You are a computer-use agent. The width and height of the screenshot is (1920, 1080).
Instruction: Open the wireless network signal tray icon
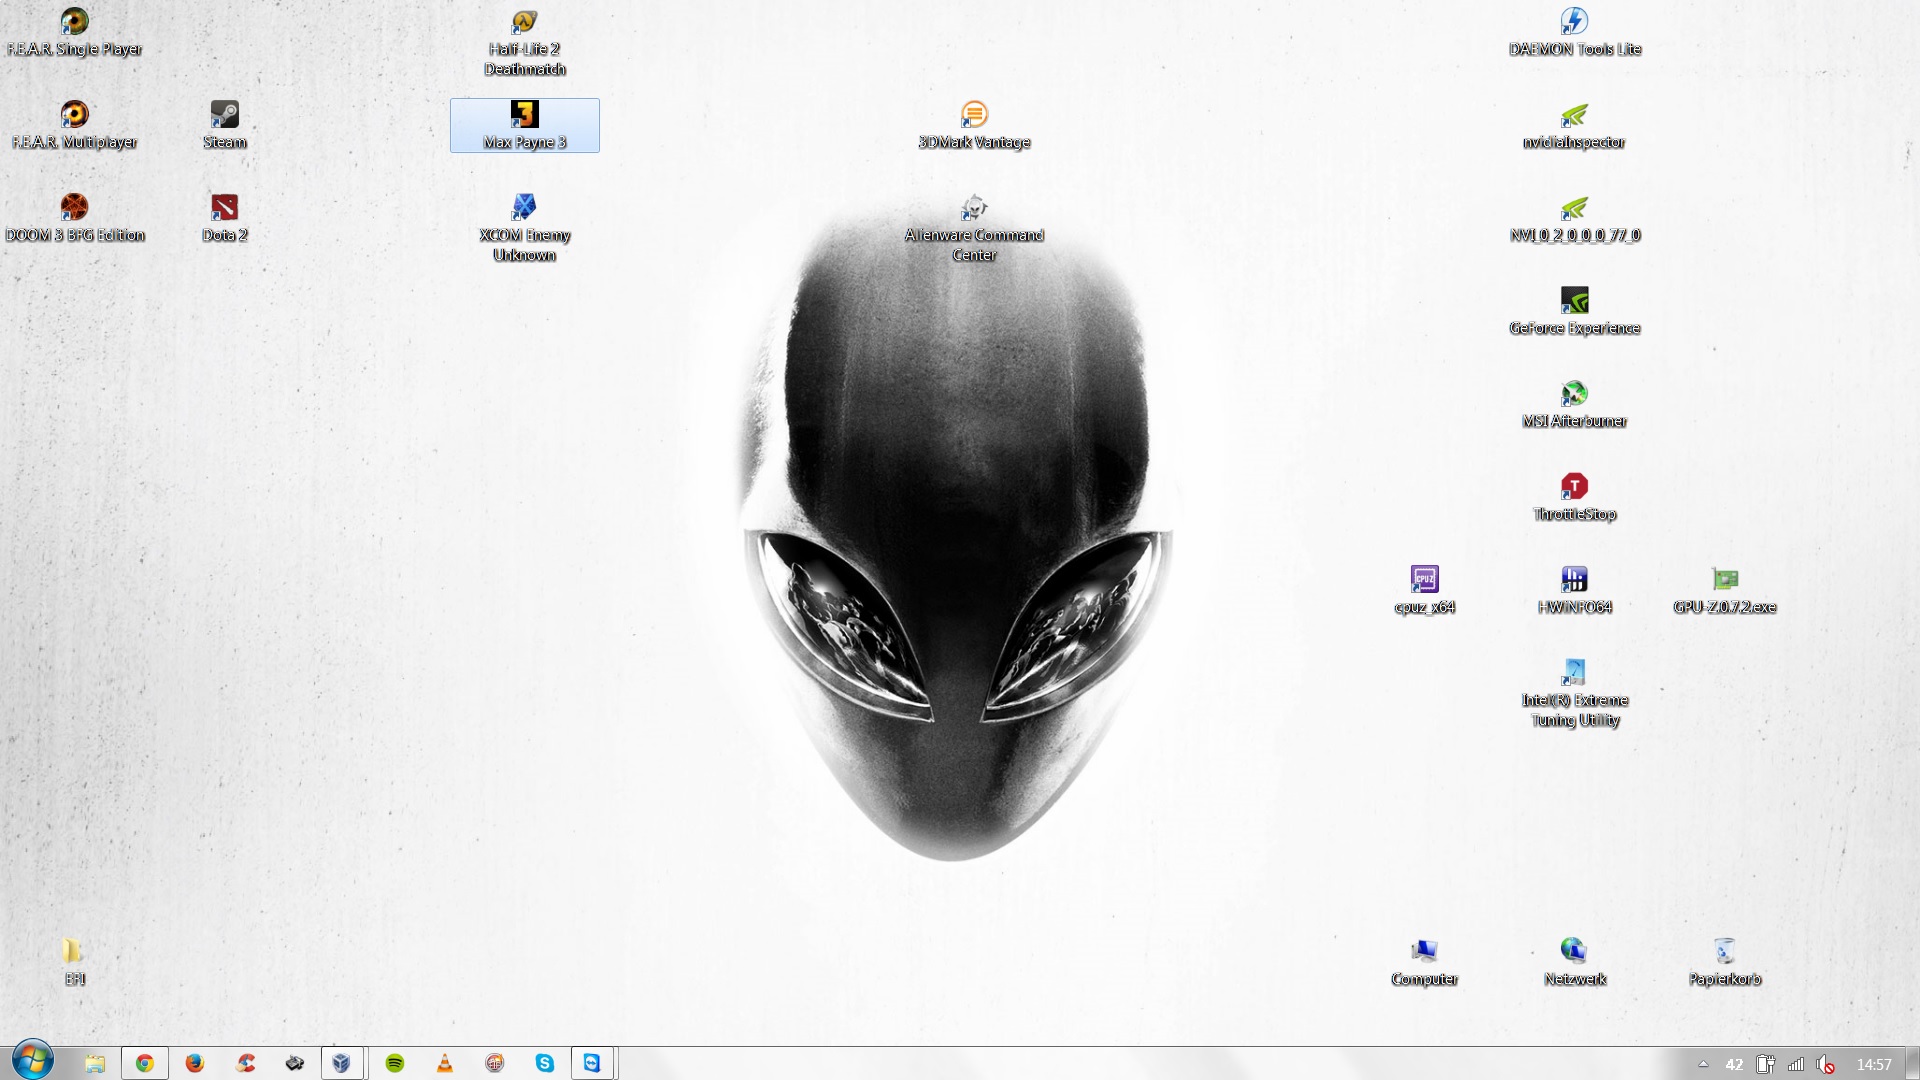tap(1796, 1064)
